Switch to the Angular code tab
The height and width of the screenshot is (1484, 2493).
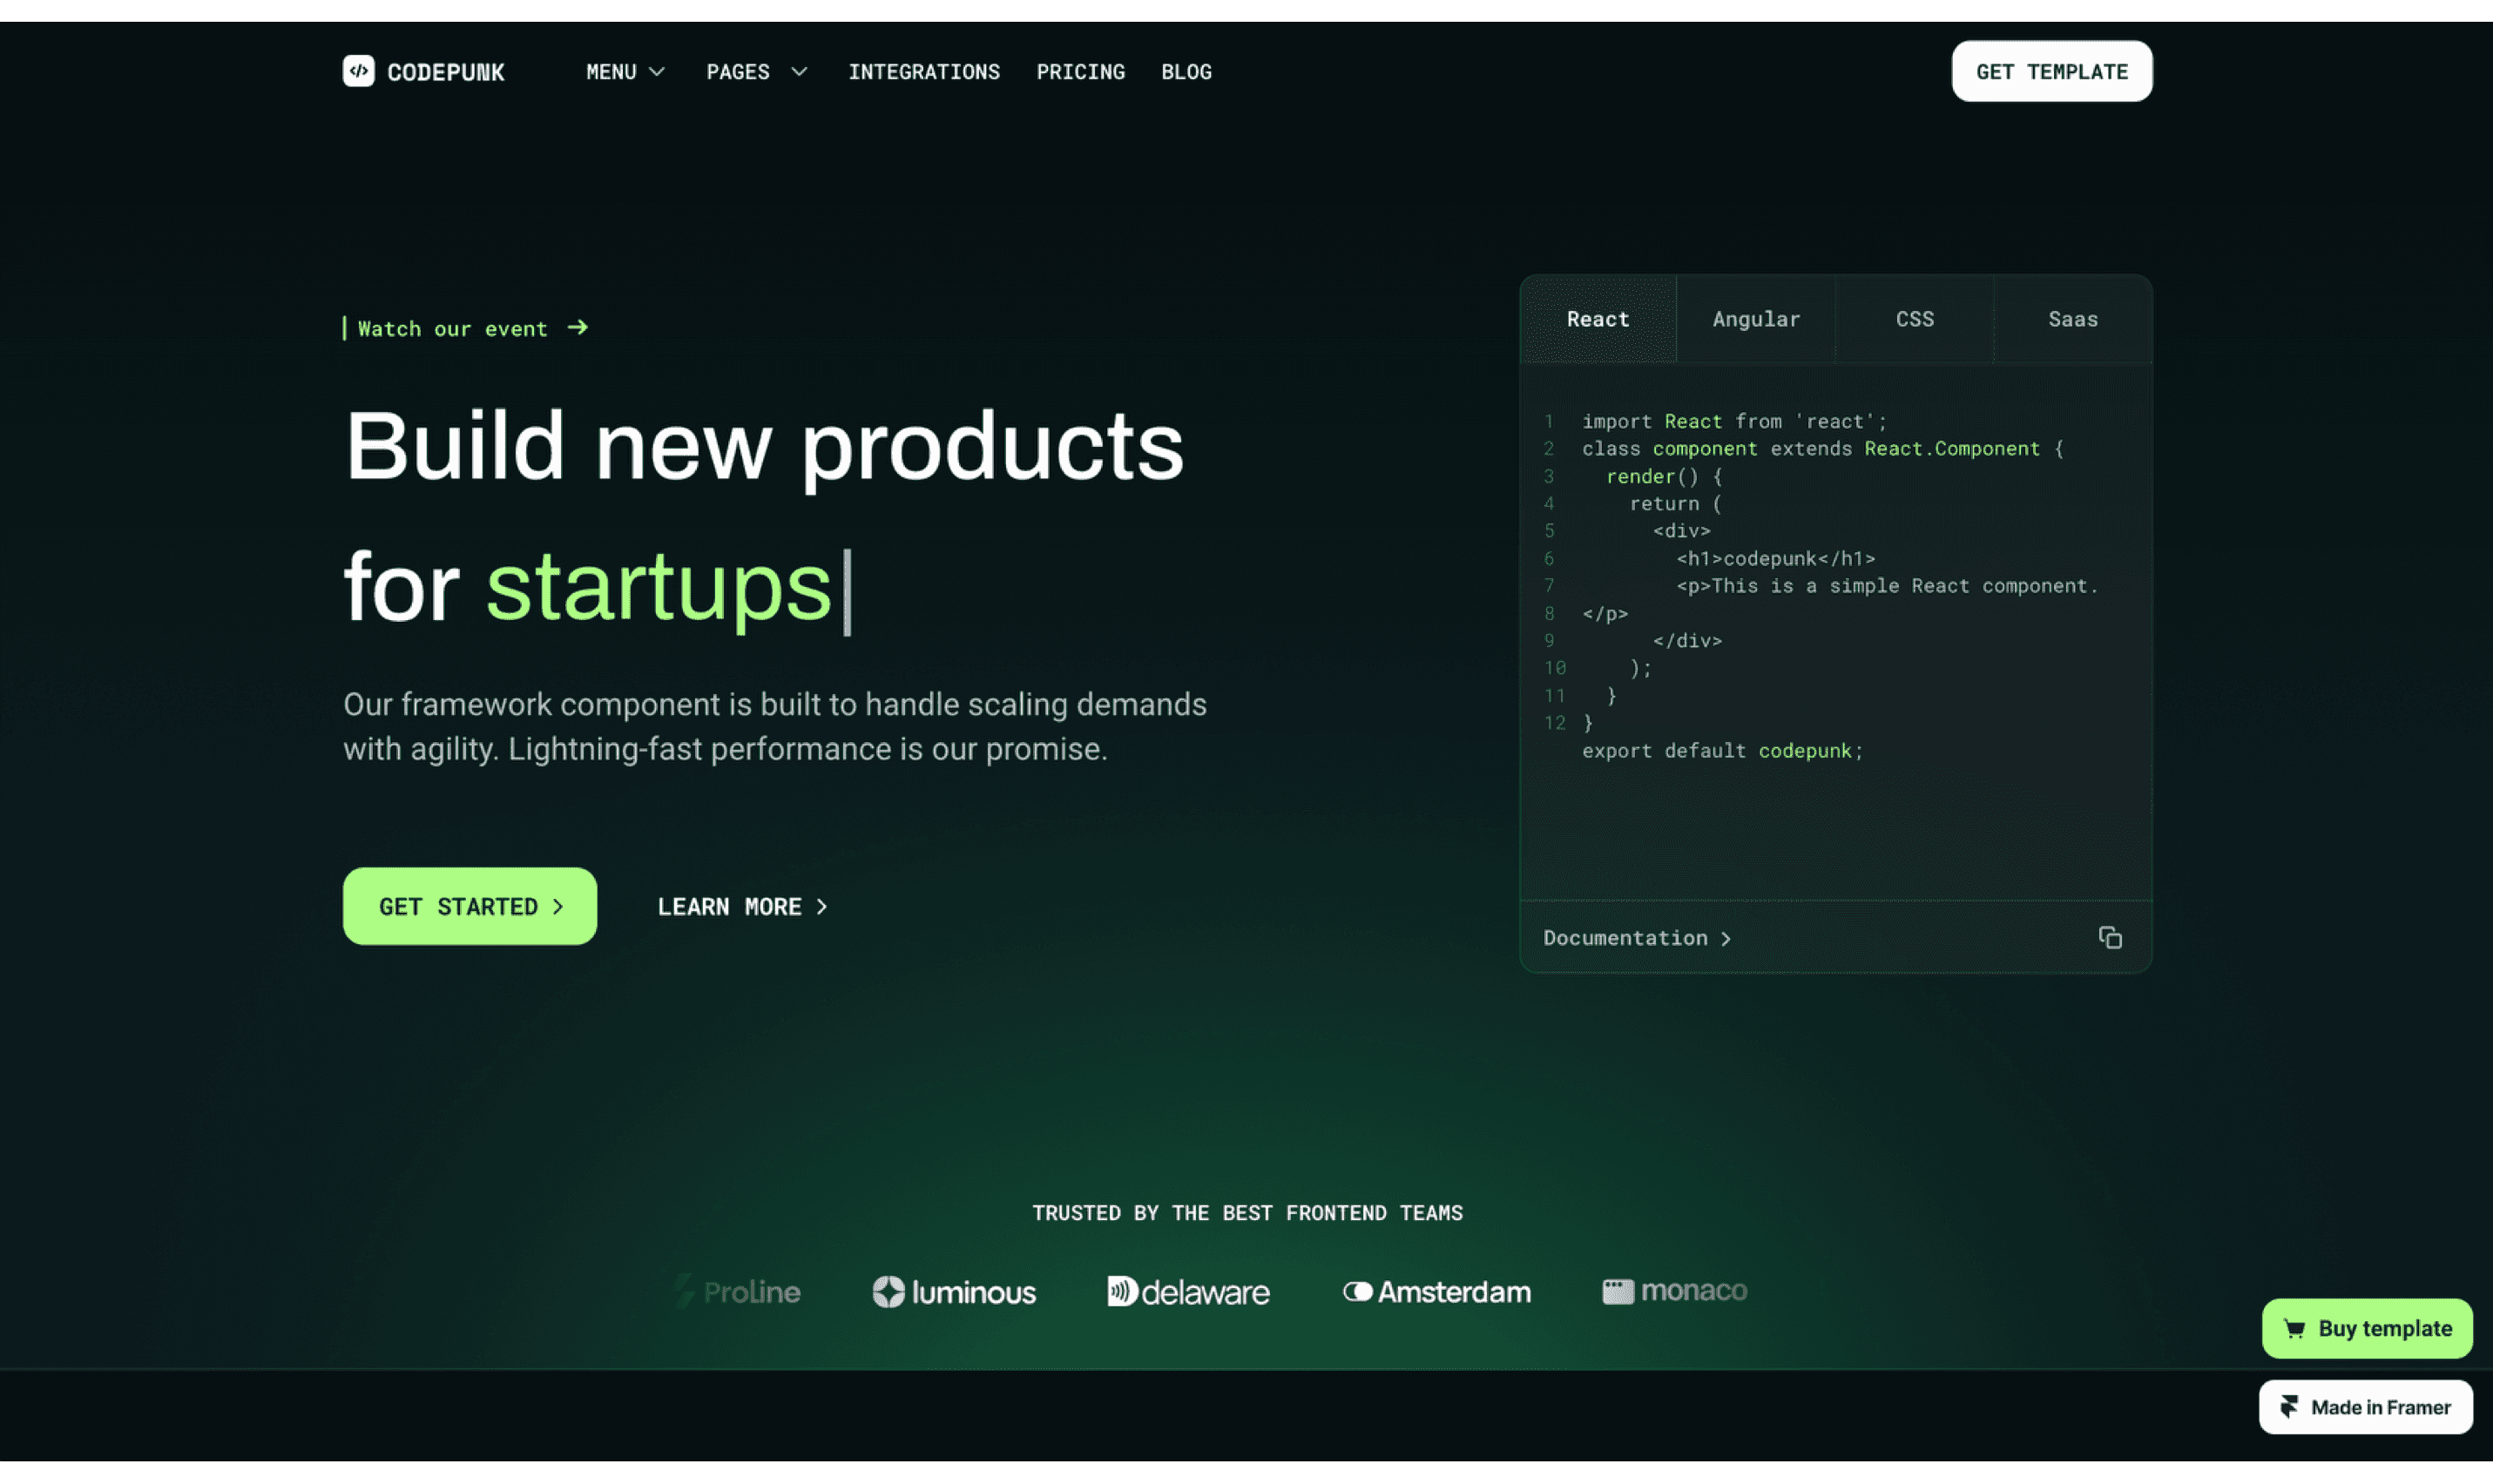tap(1756, 319)
